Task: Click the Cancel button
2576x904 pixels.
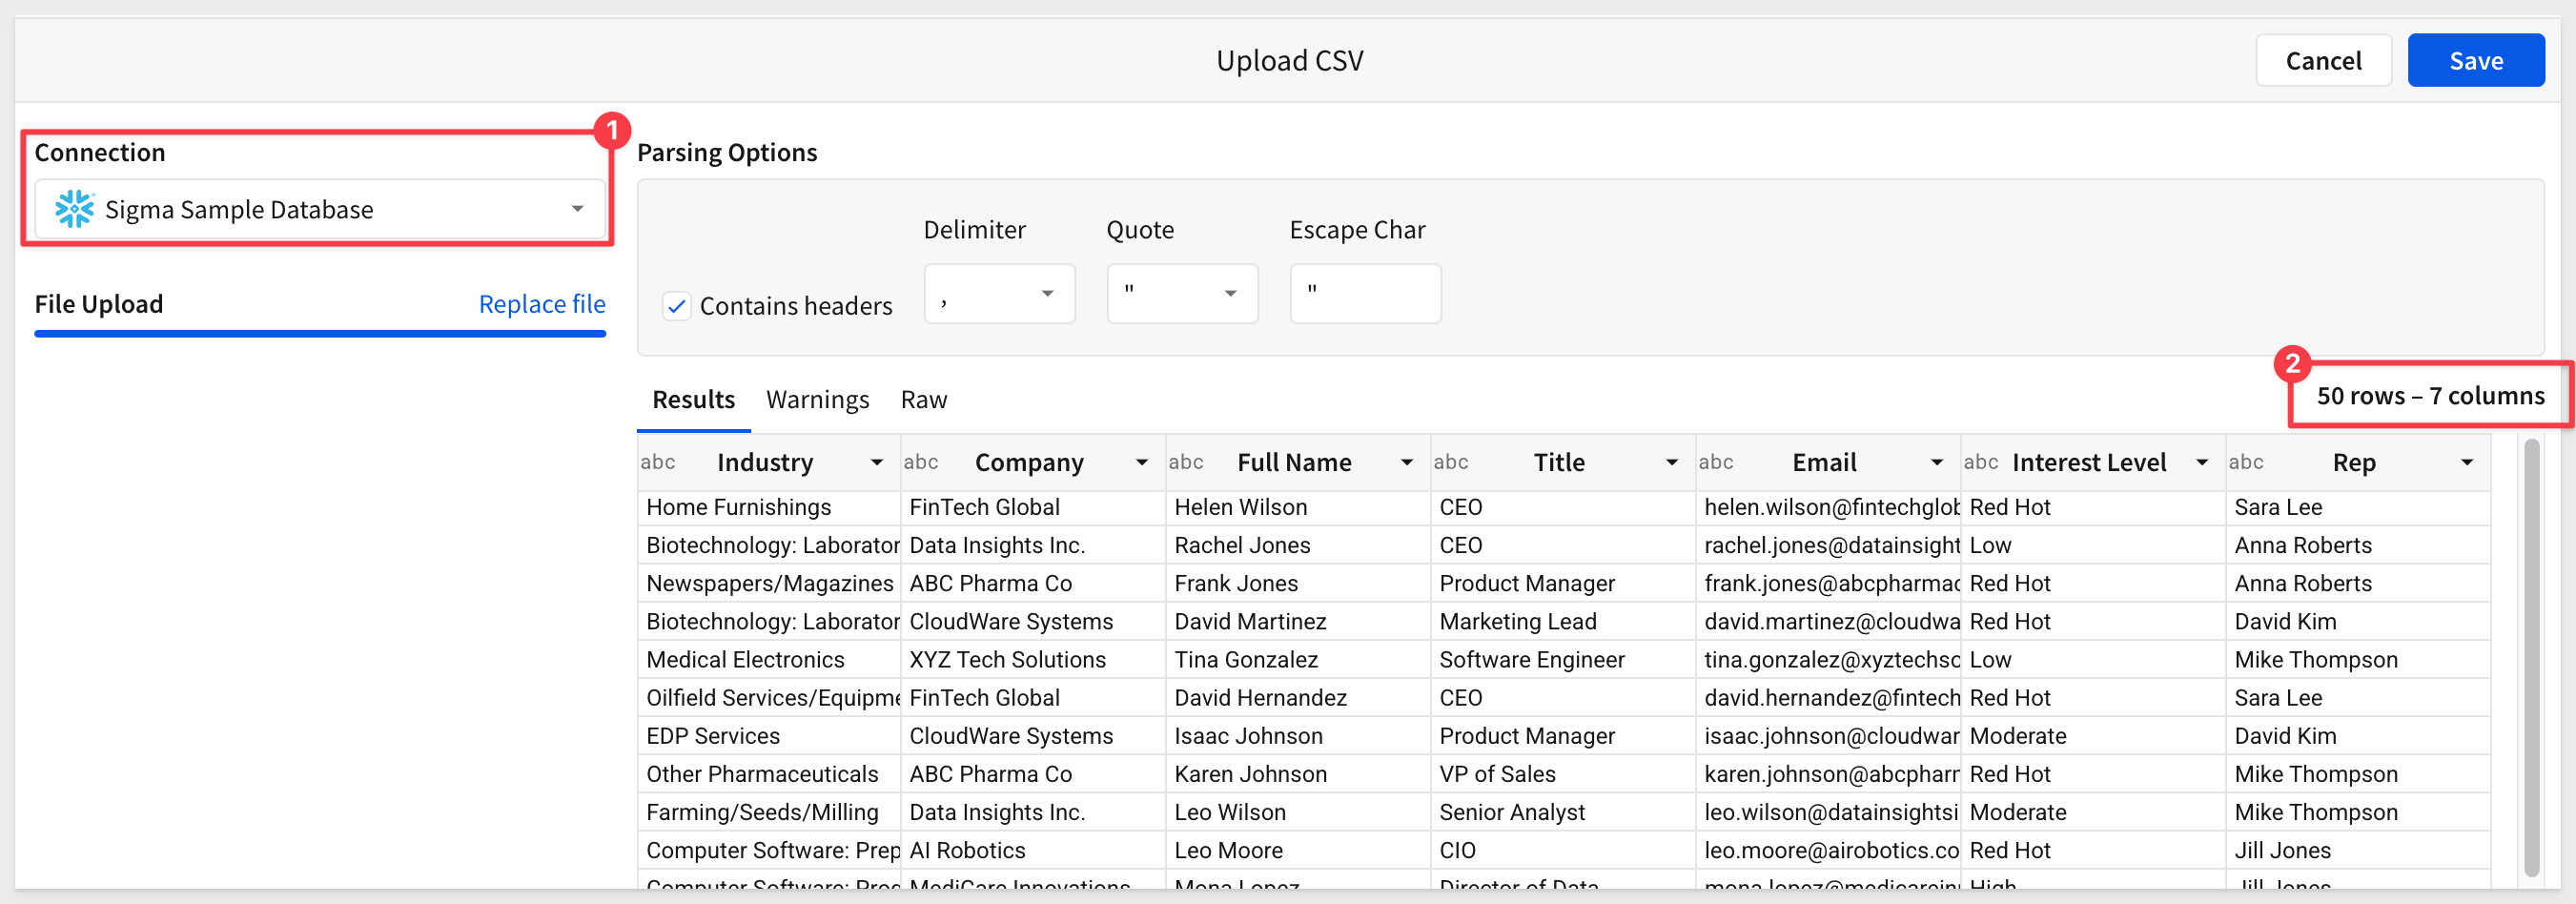Action: pyautogui.click(x=2323, y=61)
